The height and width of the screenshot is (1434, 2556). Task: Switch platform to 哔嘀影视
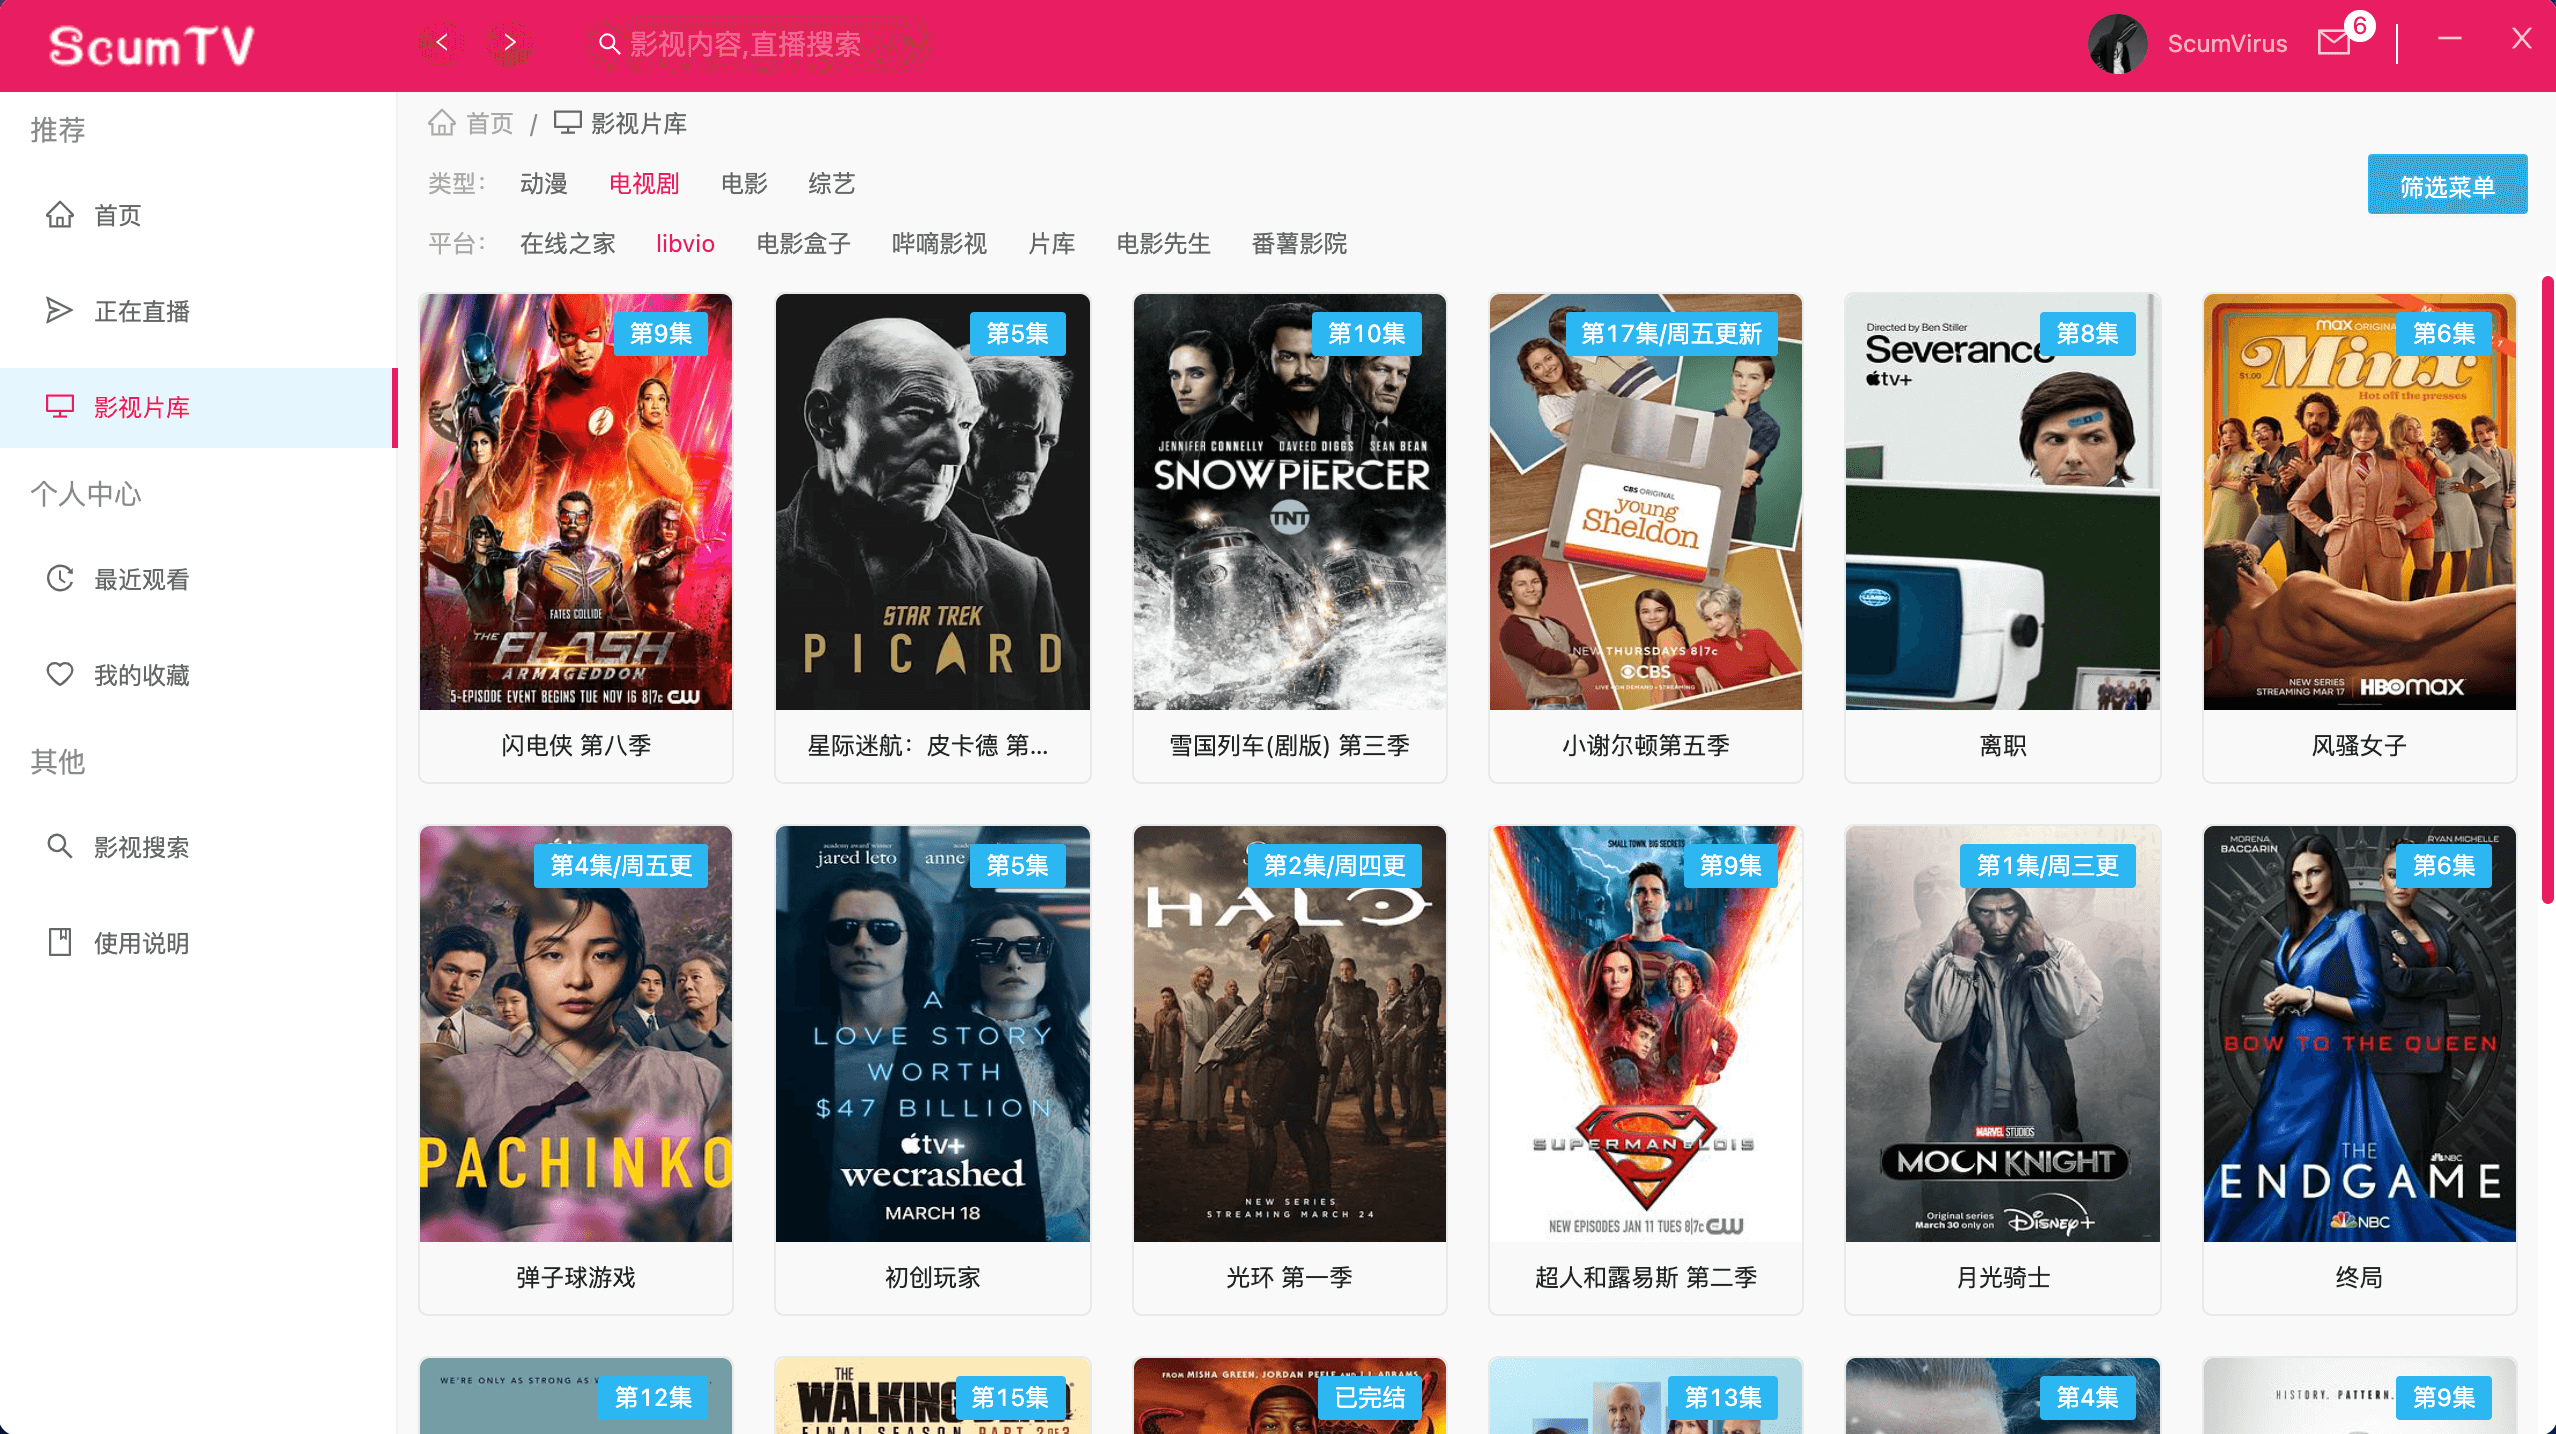click(939, 244)
